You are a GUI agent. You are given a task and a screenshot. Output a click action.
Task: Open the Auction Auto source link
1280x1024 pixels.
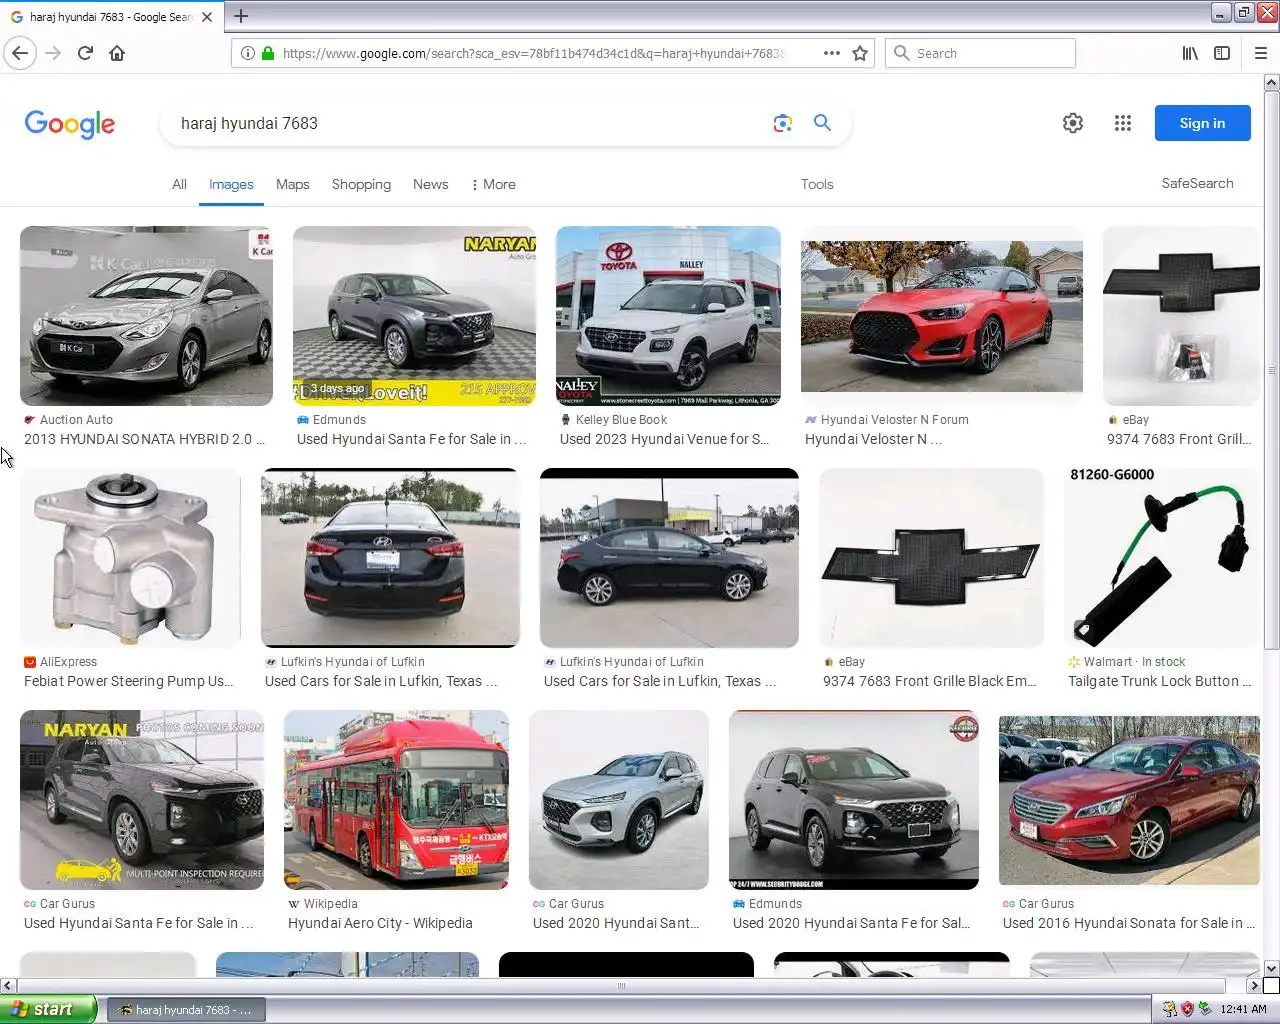76,420
